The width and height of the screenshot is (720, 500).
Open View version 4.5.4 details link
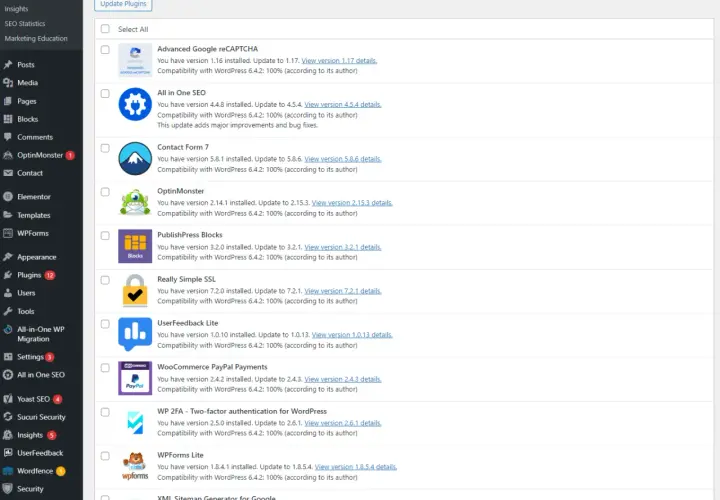point(343,105)
